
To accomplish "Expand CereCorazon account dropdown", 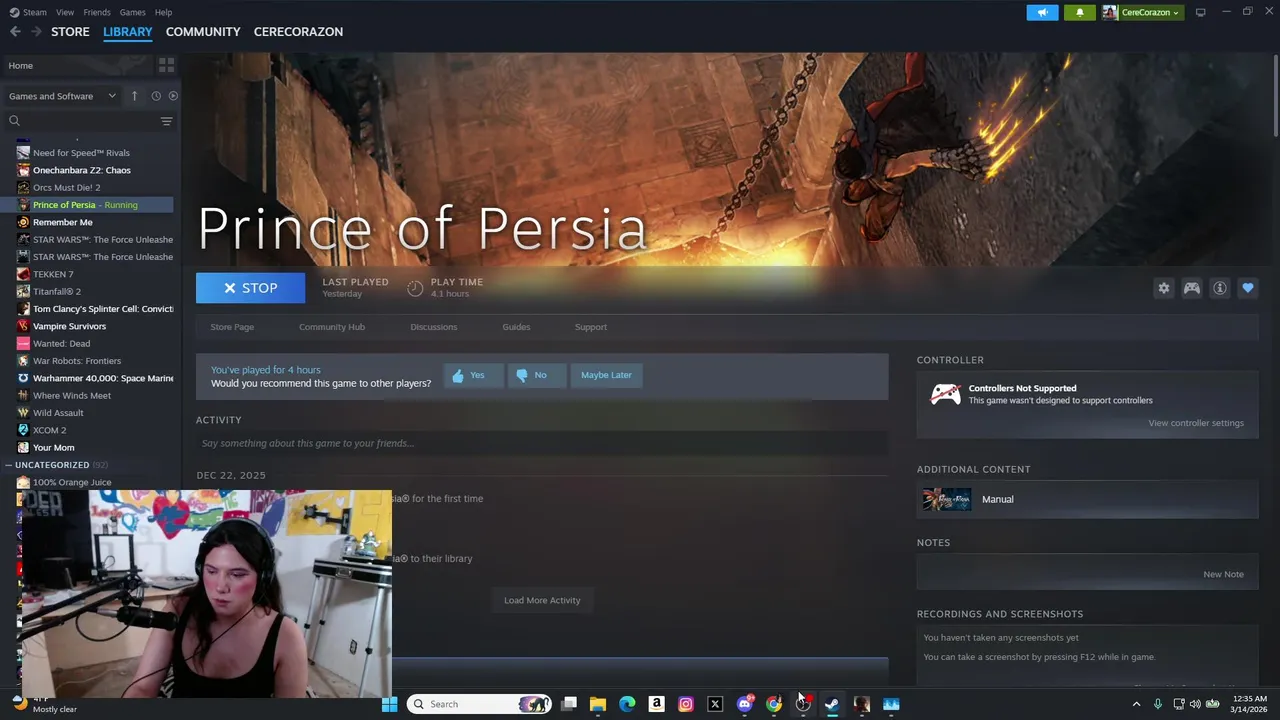I will (1142, 12).
